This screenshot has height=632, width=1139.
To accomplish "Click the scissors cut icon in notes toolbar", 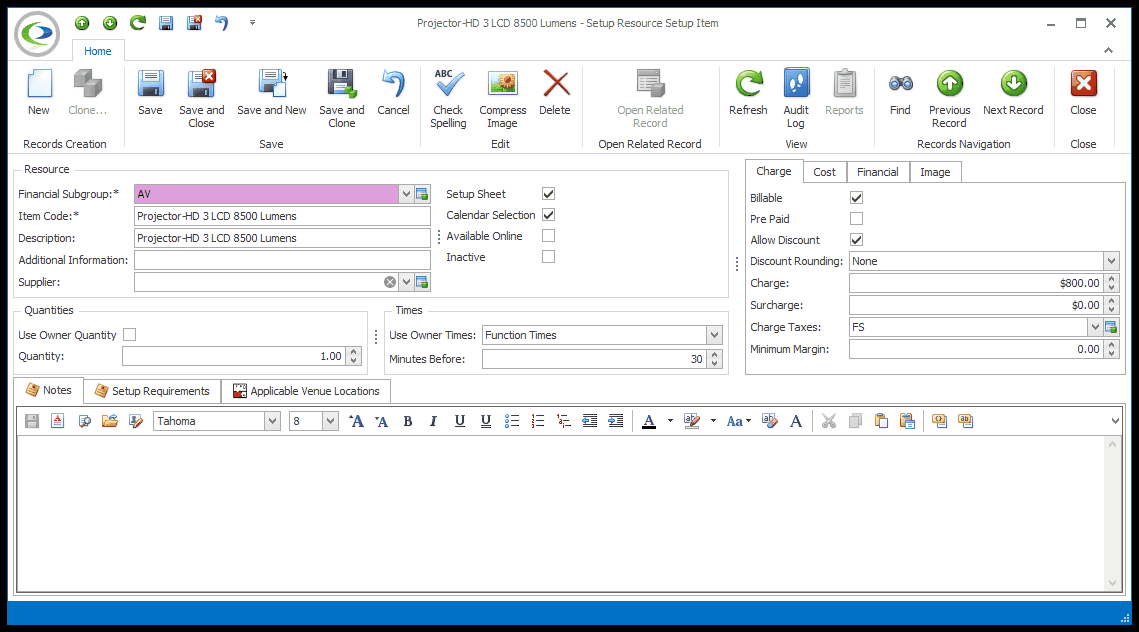I will tap(829, 421).
